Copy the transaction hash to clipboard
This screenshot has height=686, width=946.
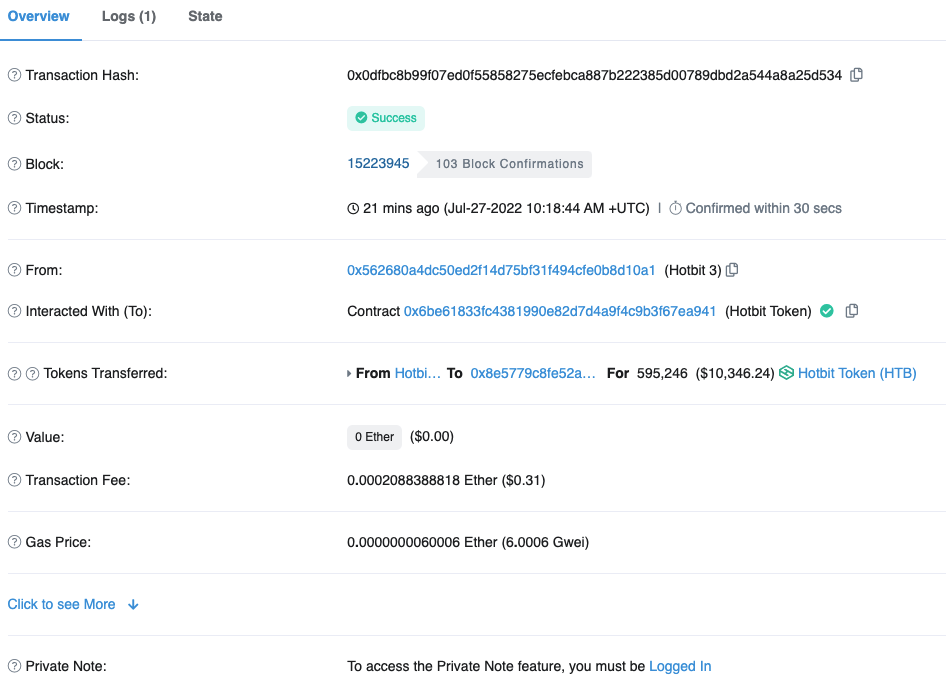coord(856,75)
